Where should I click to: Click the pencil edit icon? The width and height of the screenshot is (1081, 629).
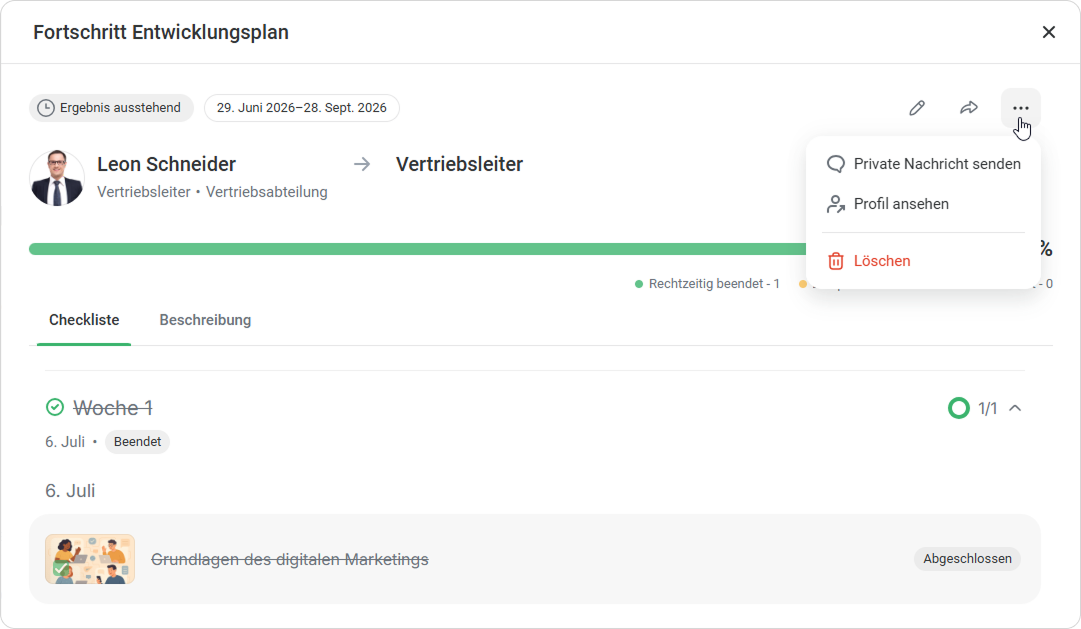coord(916,108)
